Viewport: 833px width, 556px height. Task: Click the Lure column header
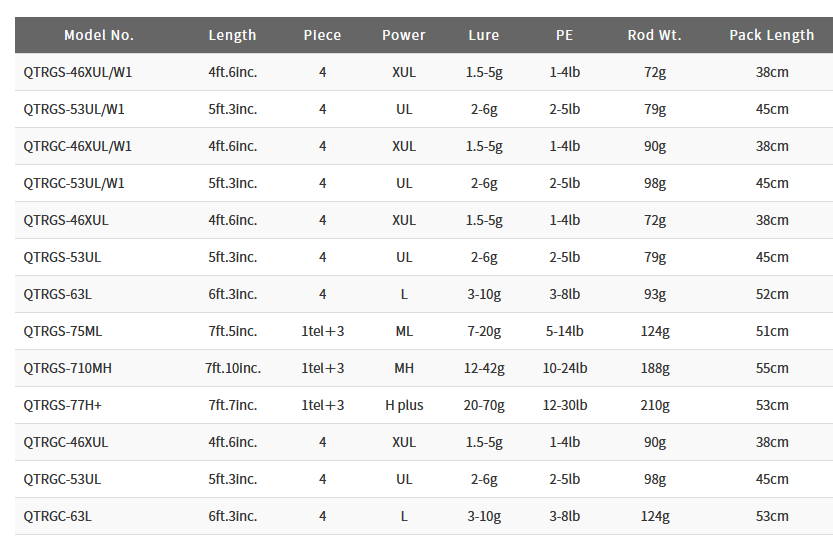[484, 35]
